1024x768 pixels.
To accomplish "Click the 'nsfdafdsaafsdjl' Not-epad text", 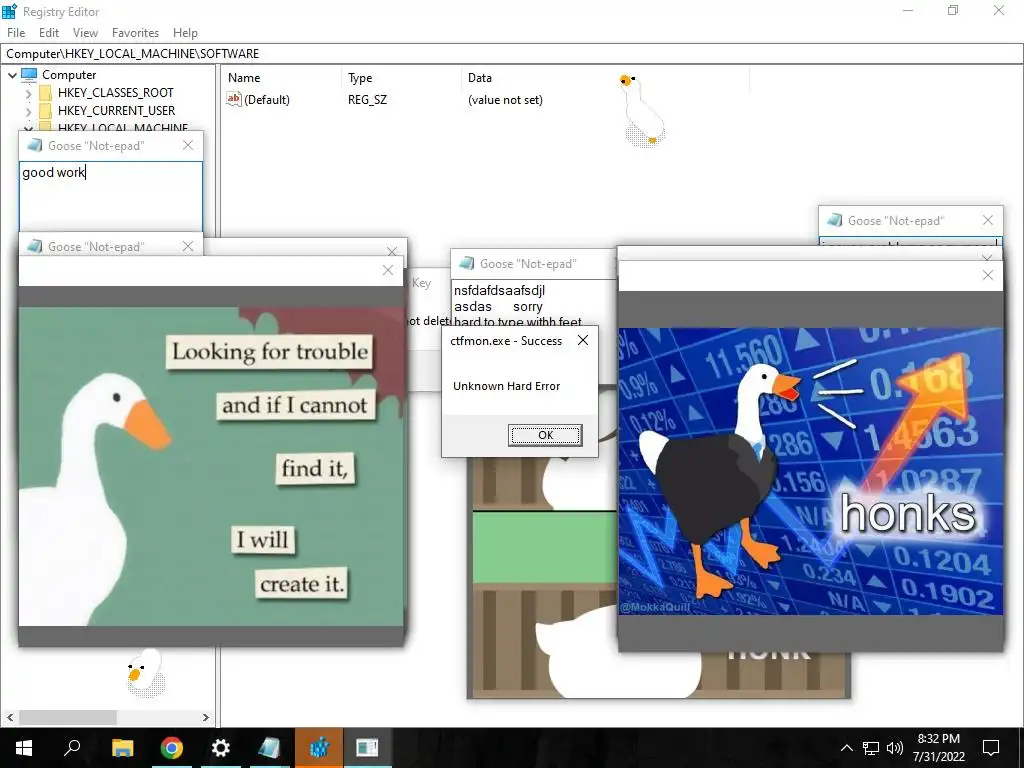I will [x=499, y=291].
